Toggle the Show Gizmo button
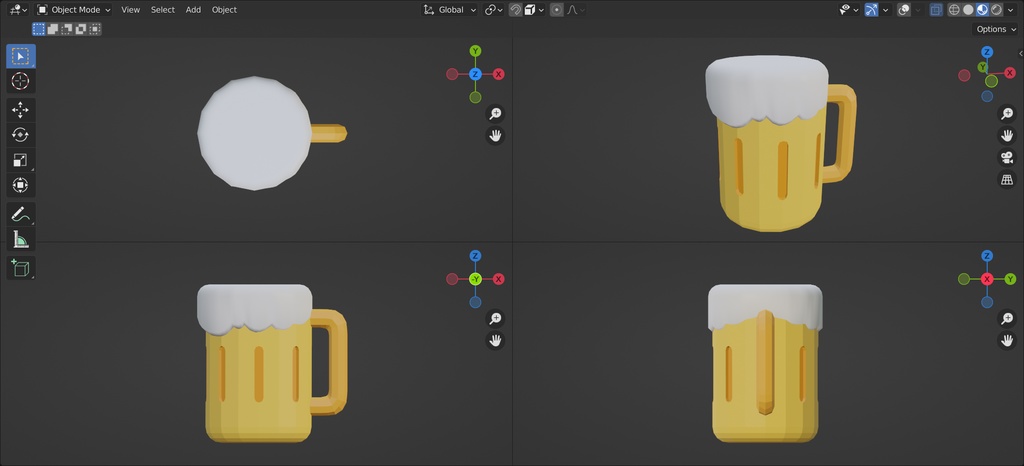This screenshot has height=466, width=1024. point(871,10)
